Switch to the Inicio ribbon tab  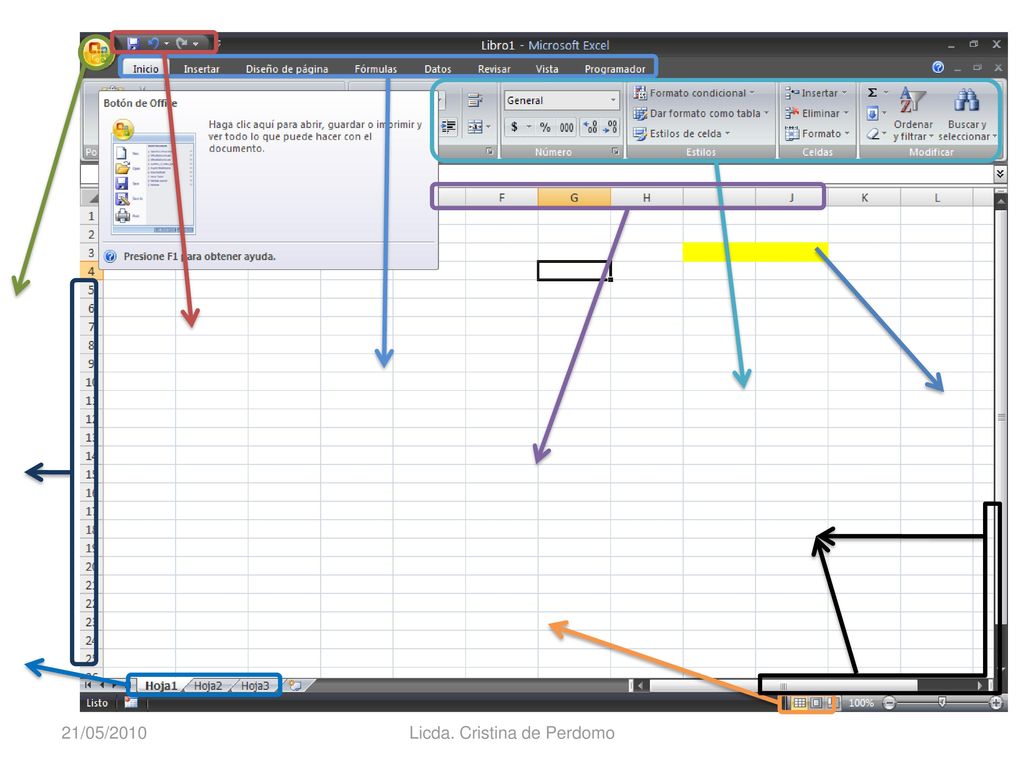(x=145, y=69)
